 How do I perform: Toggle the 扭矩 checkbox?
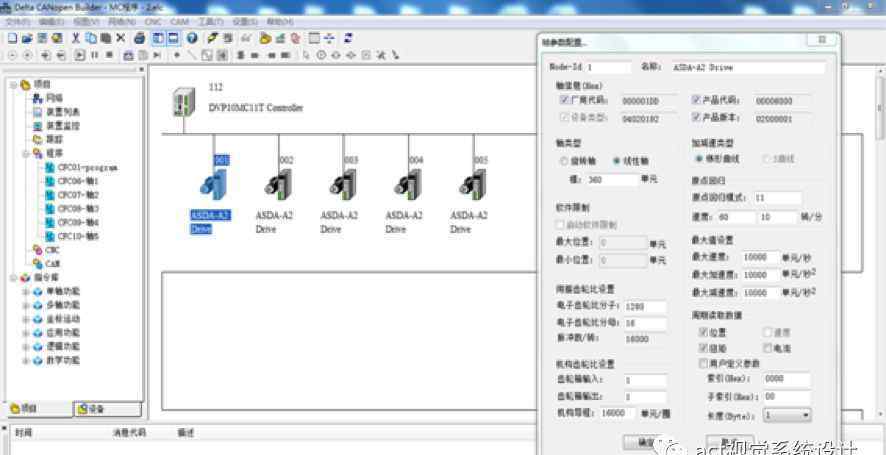click(703, 347)
